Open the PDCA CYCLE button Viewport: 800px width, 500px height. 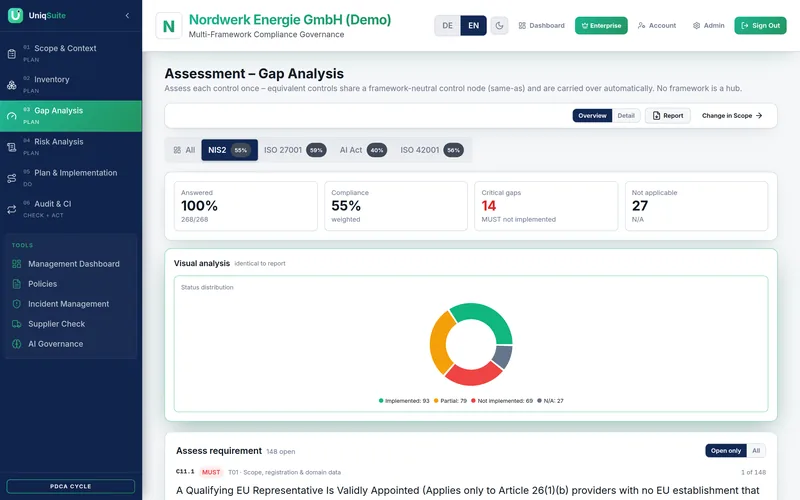pyautogui.click(x=70, y=486)
